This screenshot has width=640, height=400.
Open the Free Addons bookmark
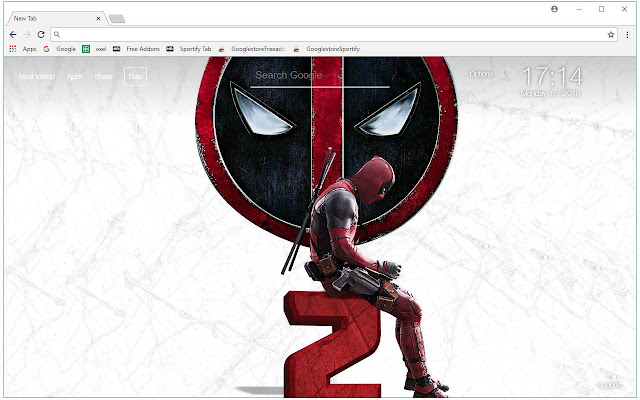click(143, 49)
